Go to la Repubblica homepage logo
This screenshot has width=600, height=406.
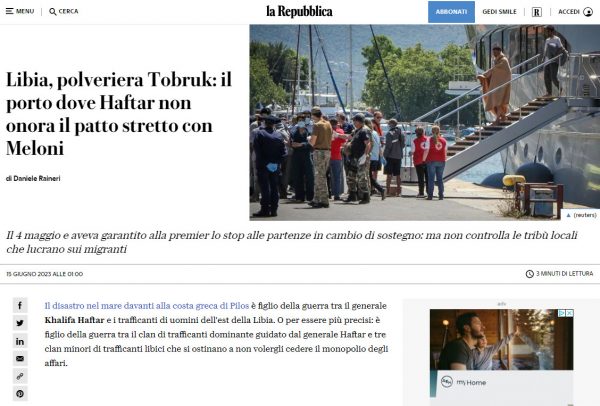[299, 11]
